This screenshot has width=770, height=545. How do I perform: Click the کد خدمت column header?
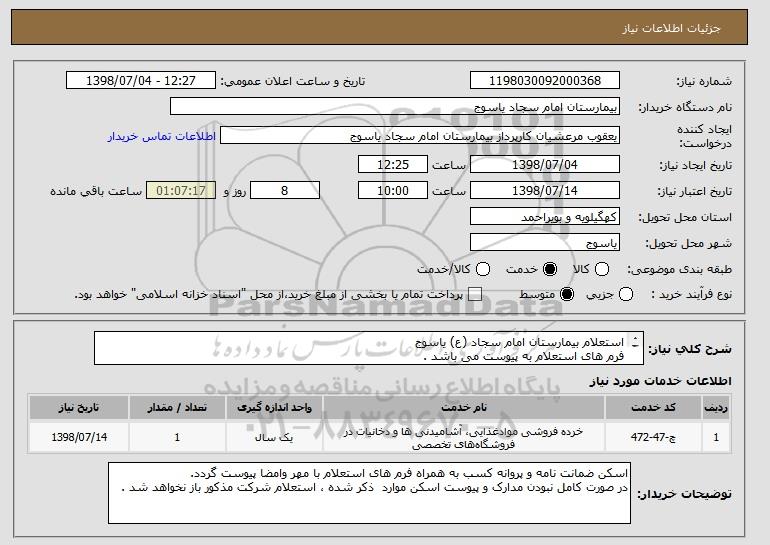coord(653,408)
